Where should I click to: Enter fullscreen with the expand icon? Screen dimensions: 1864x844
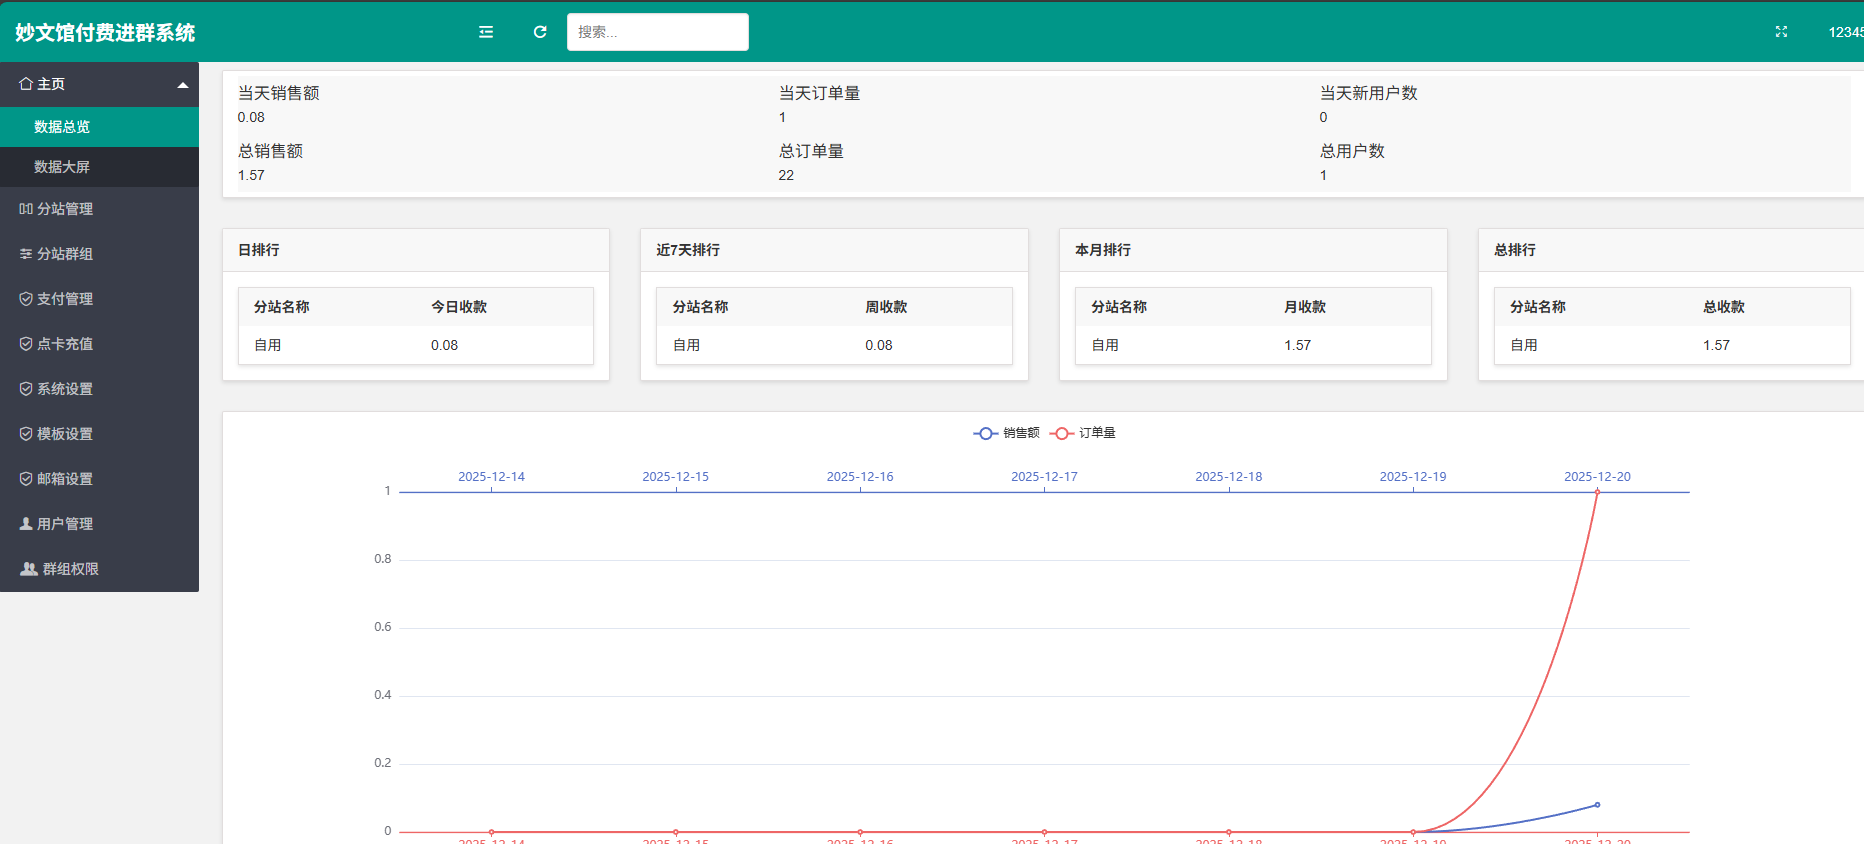click(1781, 32)
